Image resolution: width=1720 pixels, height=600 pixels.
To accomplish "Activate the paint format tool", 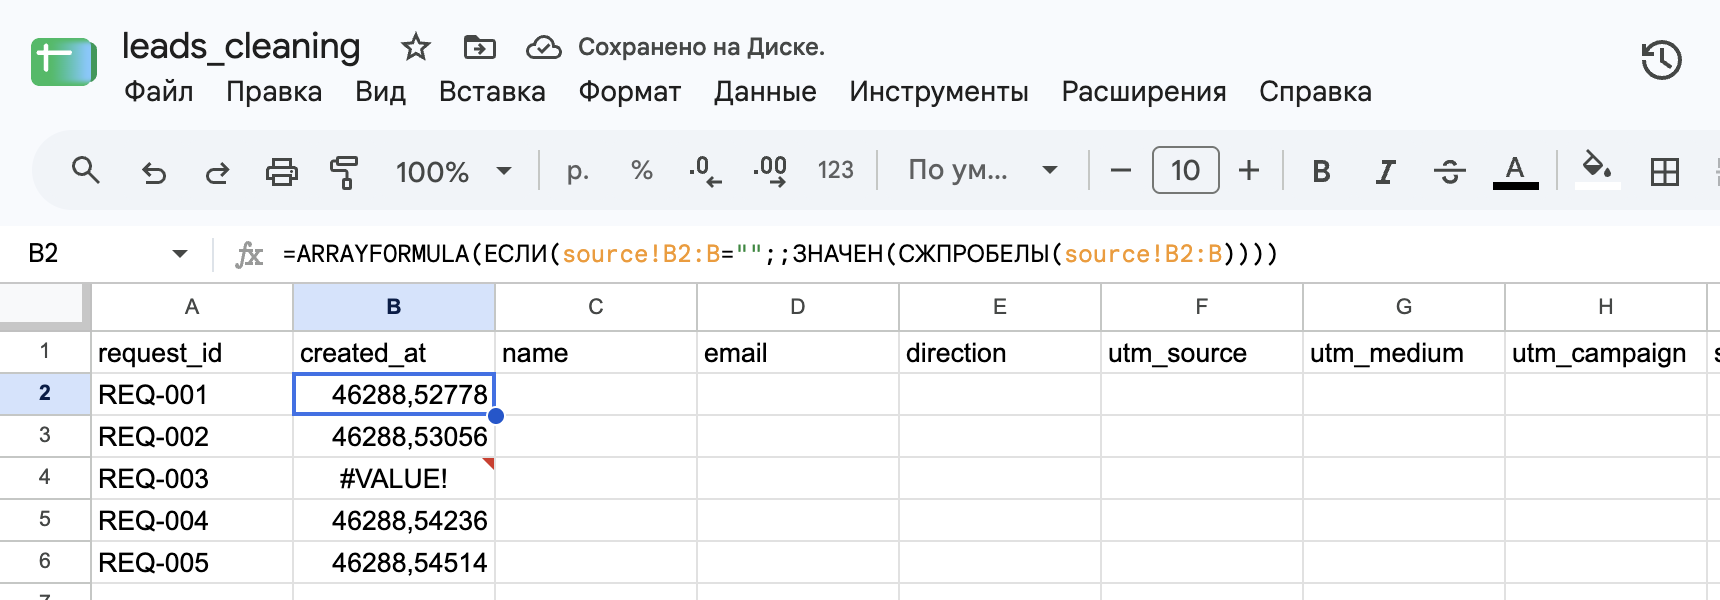I will click(x=344, y=172).
